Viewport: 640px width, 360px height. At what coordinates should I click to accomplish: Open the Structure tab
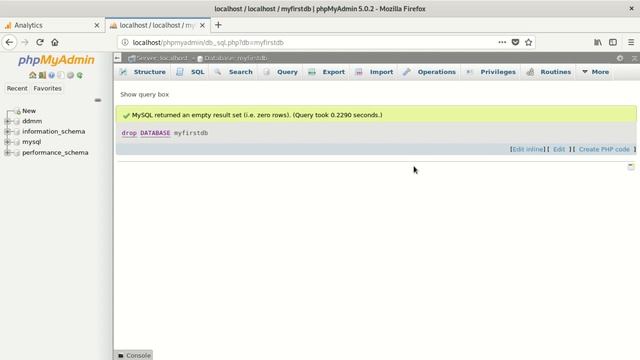142,72
